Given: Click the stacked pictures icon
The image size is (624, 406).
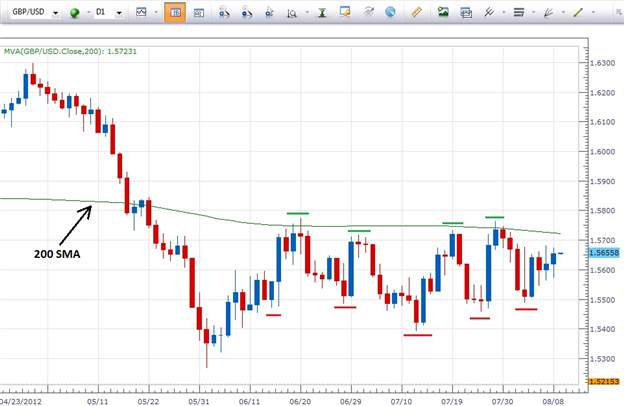Looking at the screenshot, I should click(x=466, y=13).
